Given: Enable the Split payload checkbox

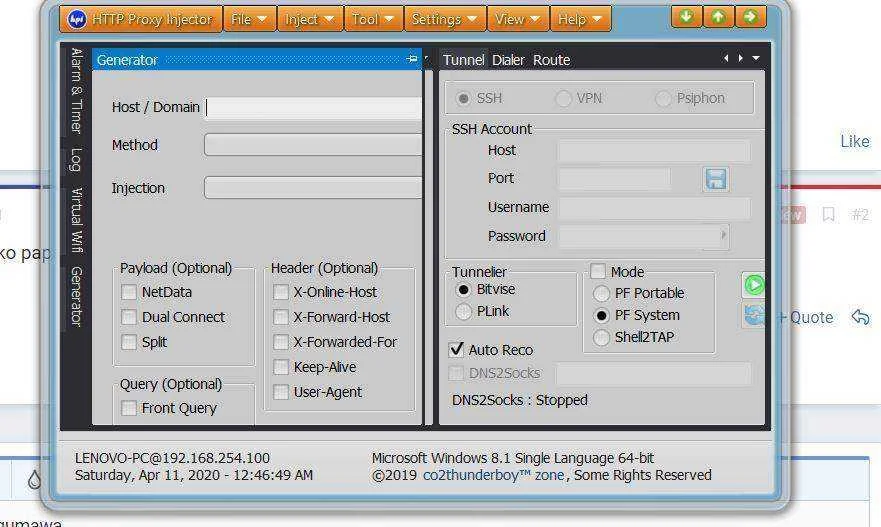Looking at the screenshot, I should pyautogui.click(x=129, y=342).
